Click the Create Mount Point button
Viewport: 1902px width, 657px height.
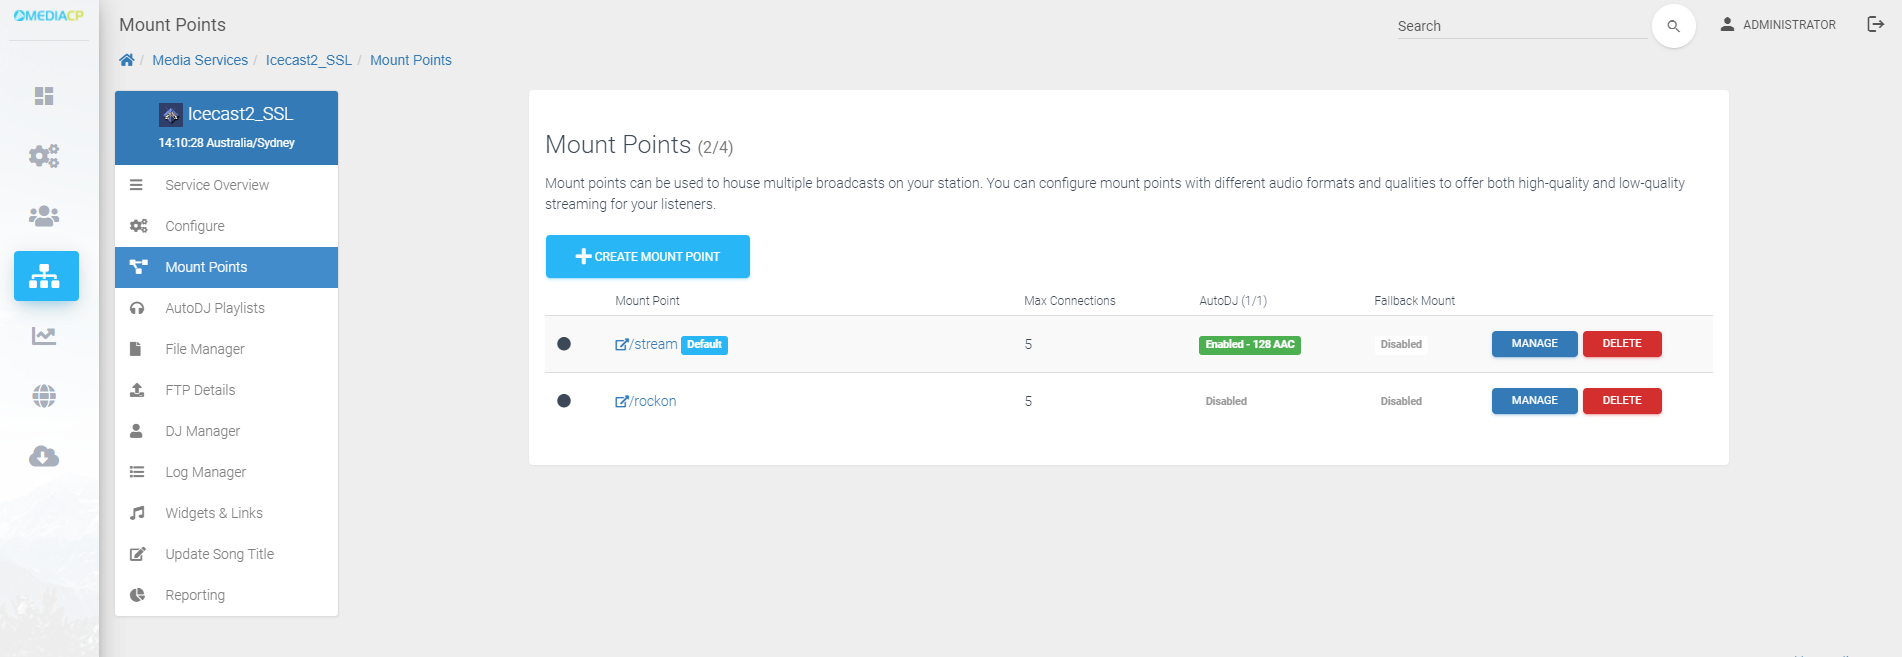coord(647,257)
